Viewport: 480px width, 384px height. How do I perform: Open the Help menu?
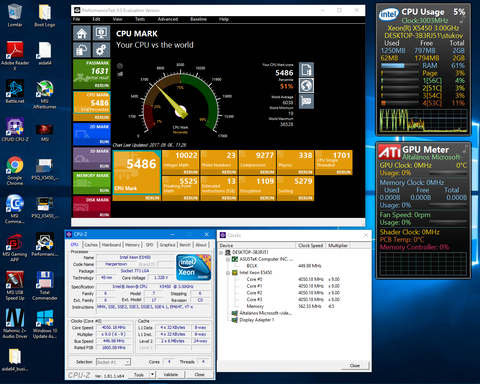click(224, 19)
